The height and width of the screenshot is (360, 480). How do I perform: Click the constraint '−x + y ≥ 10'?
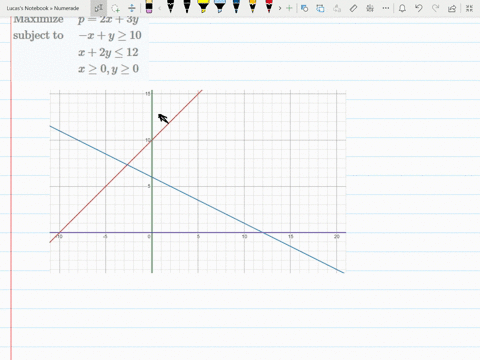pos(110,35)
